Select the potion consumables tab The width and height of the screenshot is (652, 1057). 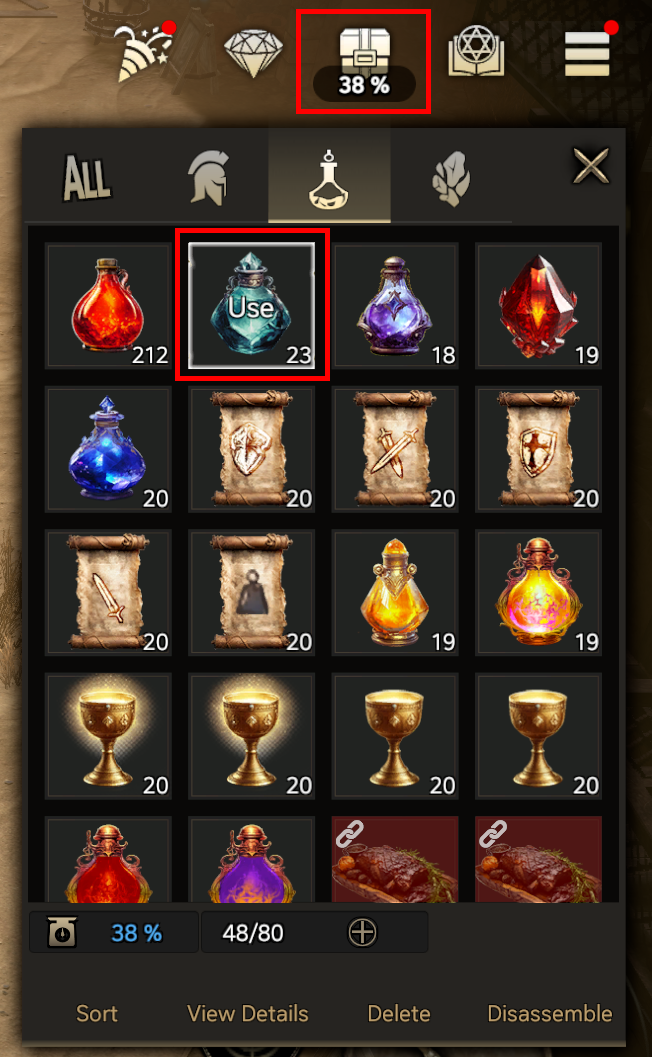coord(329,179)
